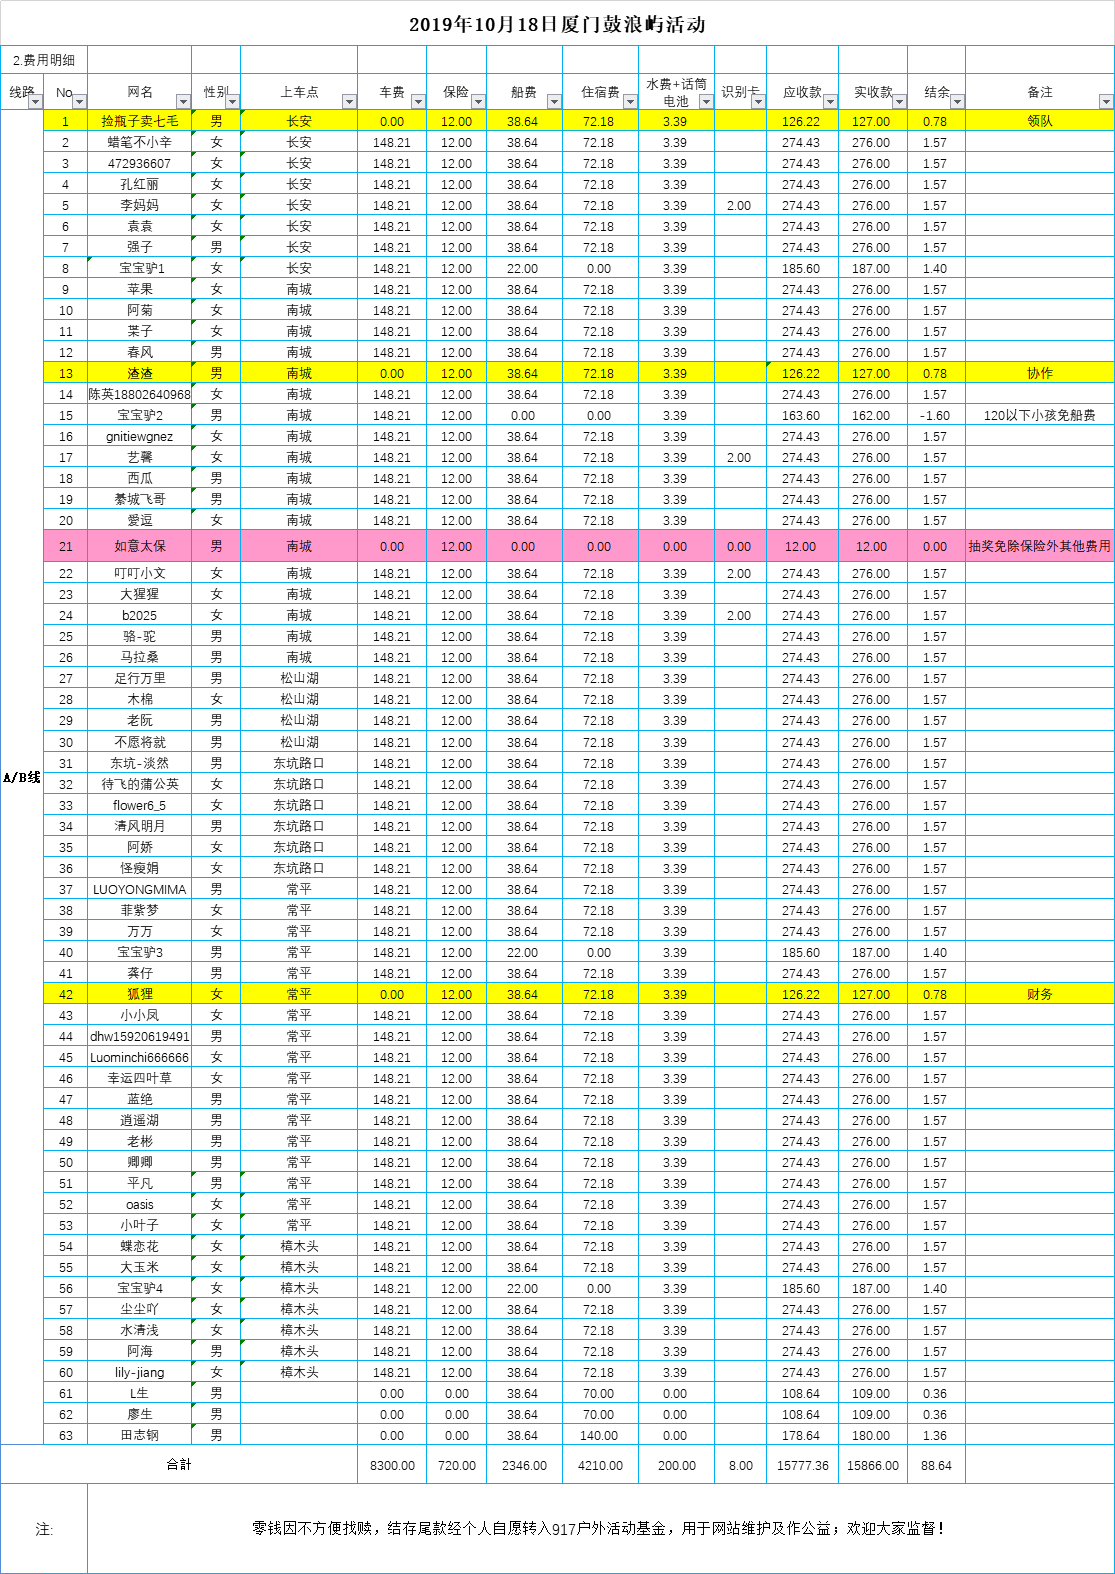Open the 线路 column filter dropdown

pyautogui.click(x=35, y=102)
